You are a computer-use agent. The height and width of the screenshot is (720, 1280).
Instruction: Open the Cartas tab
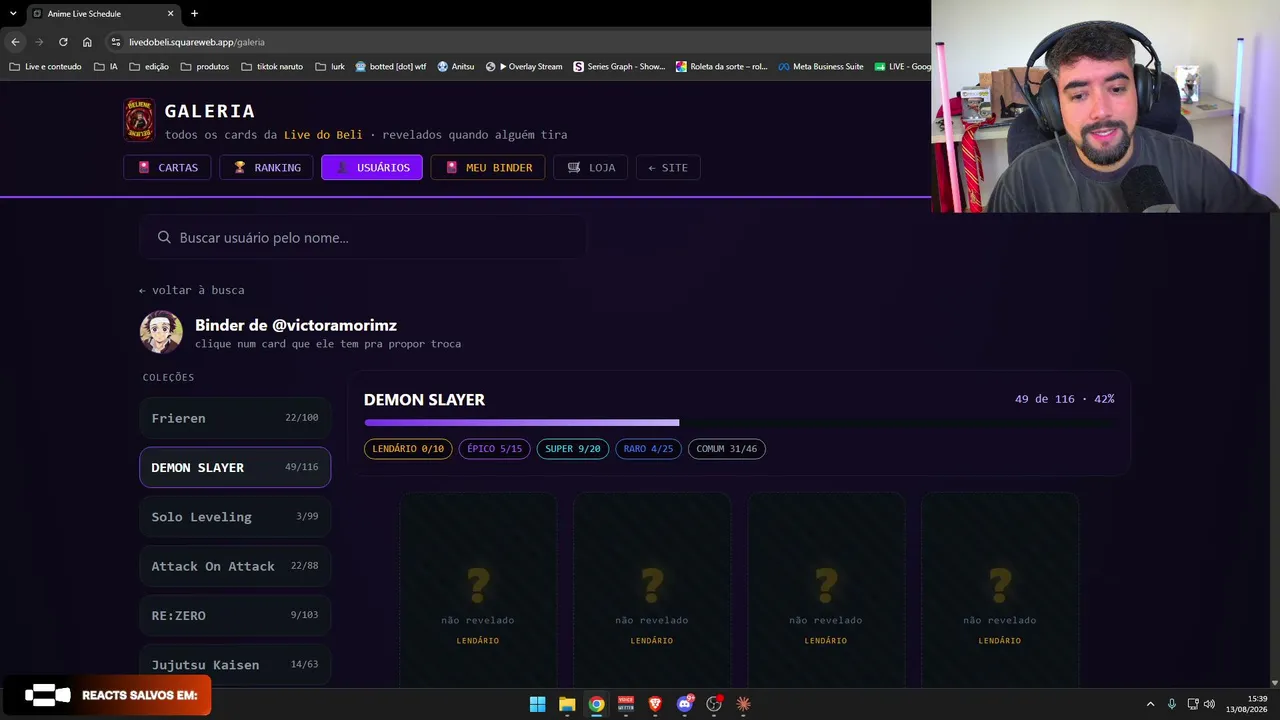tap(167, 168)
